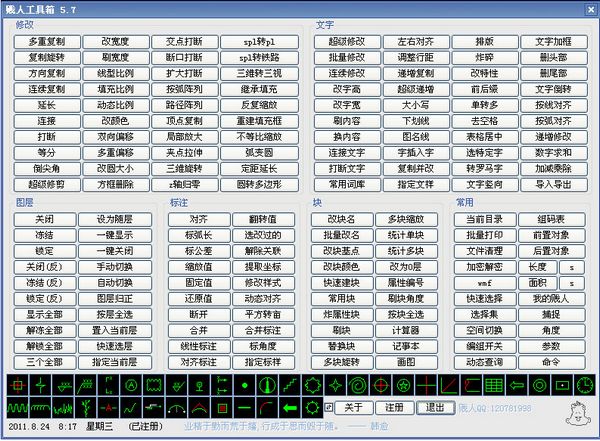Select the north arrow compass icon
The image size is (600, 441).
click(x=265, y=385)
